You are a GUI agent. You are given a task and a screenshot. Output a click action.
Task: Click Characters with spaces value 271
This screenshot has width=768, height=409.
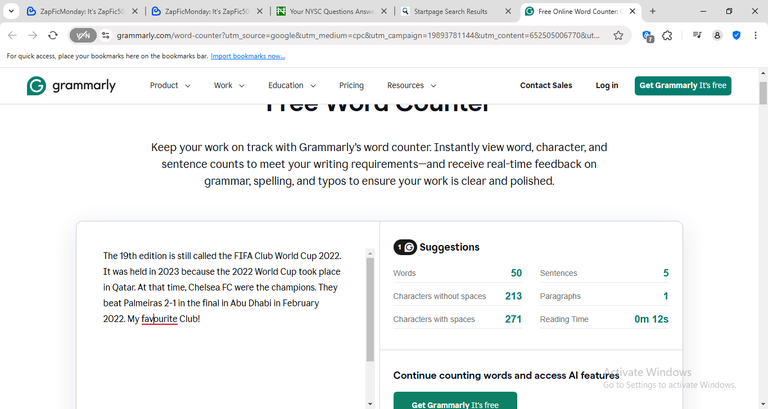coord(513,319)
